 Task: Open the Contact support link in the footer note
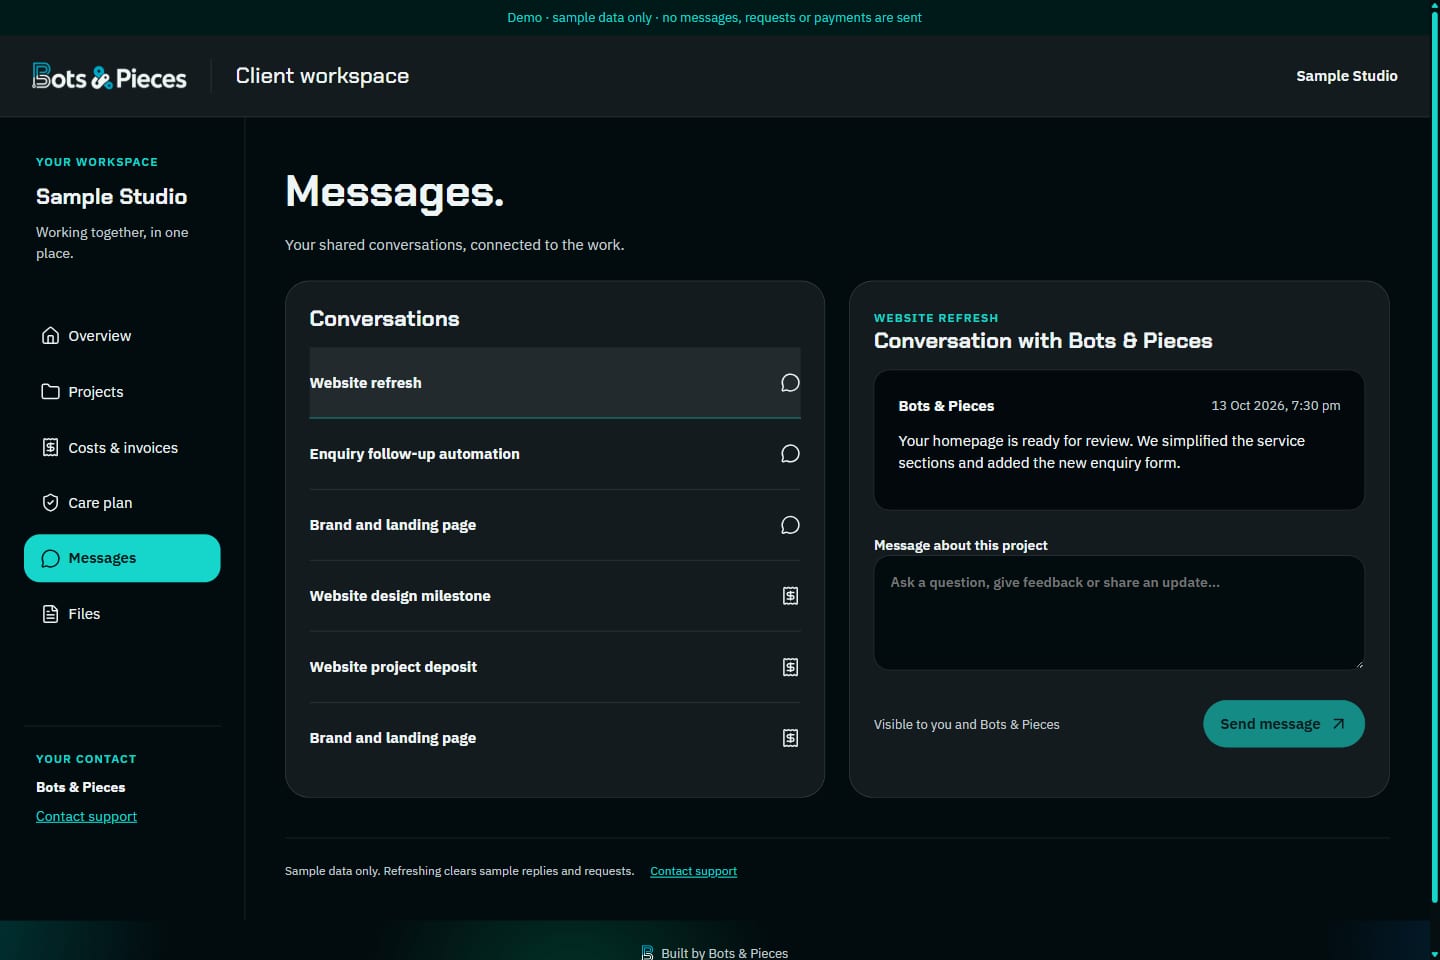click(693, 871)
